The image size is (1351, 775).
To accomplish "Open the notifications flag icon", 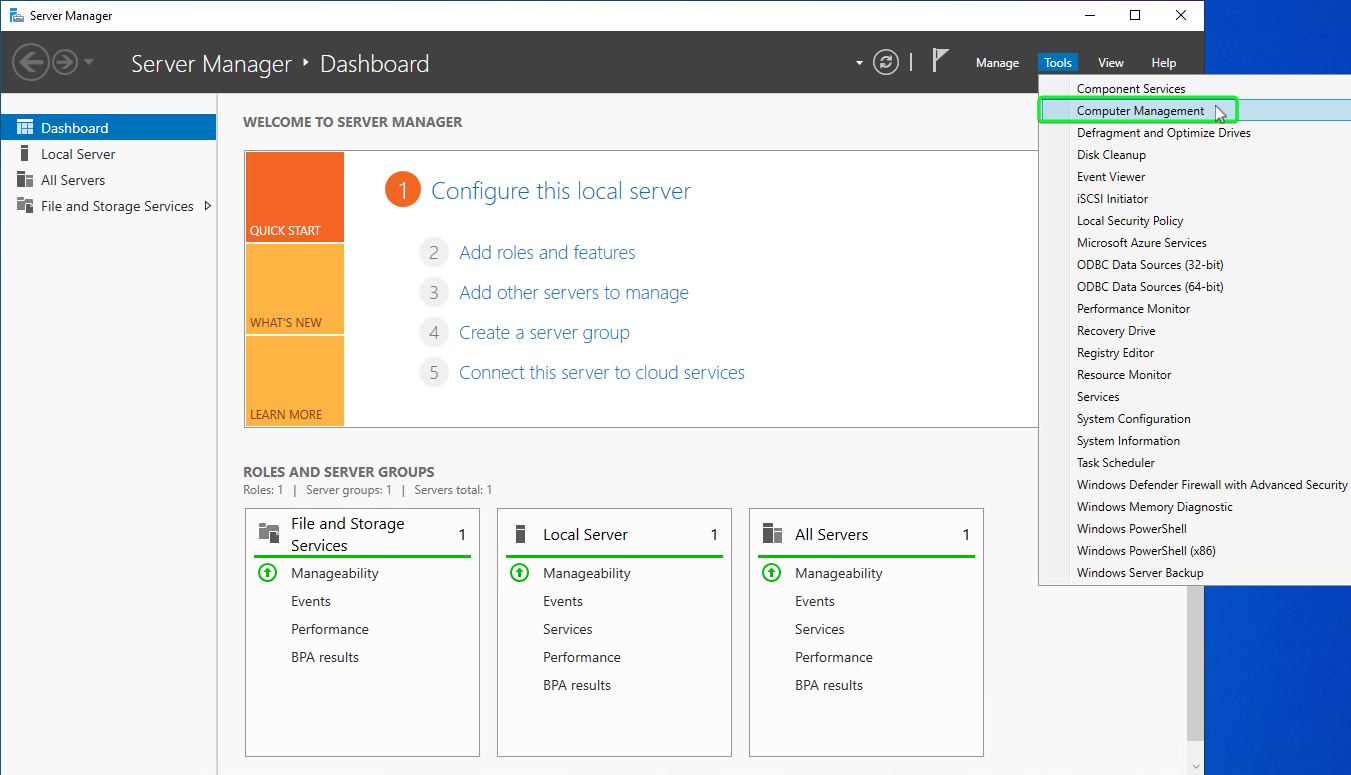I will pos(940,61).
